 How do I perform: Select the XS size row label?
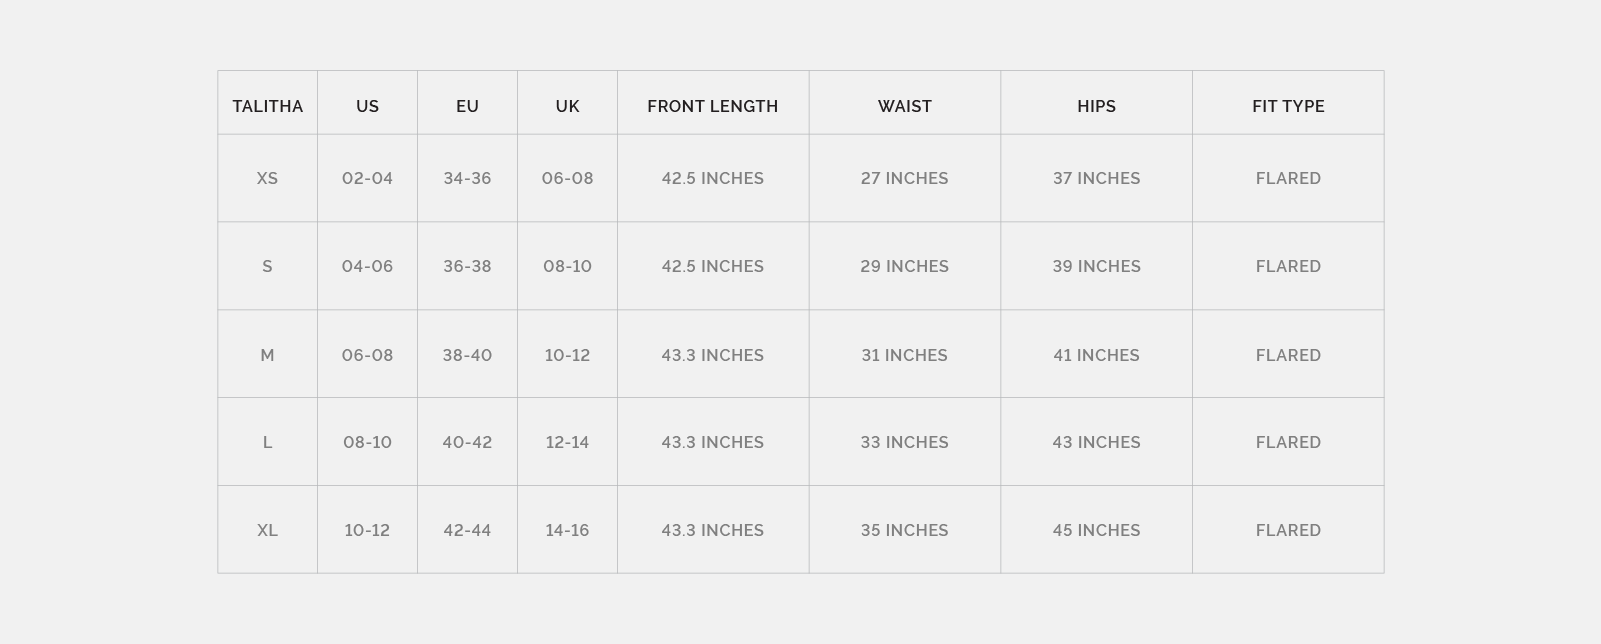tap(267, 178)
